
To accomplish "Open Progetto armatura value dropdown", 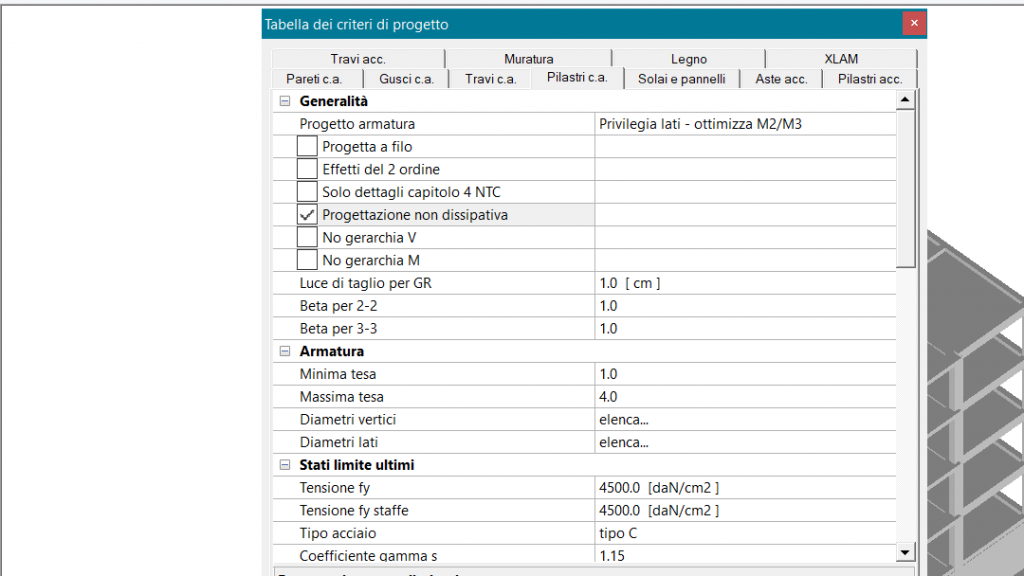I will tap(745, 124).
